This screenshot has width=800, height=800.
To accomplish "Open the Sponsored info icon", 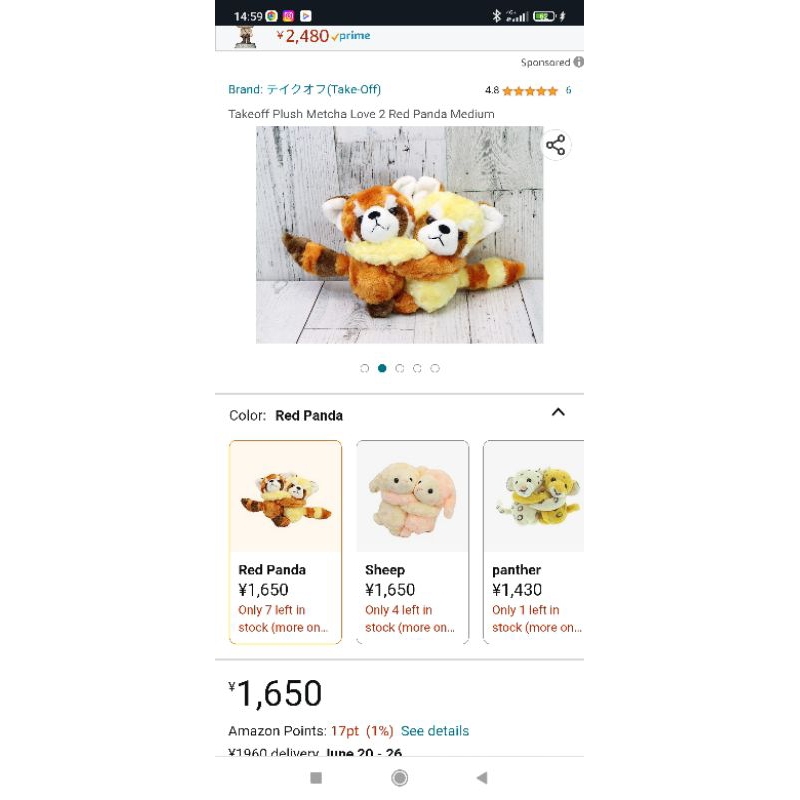I will (579, 62).
